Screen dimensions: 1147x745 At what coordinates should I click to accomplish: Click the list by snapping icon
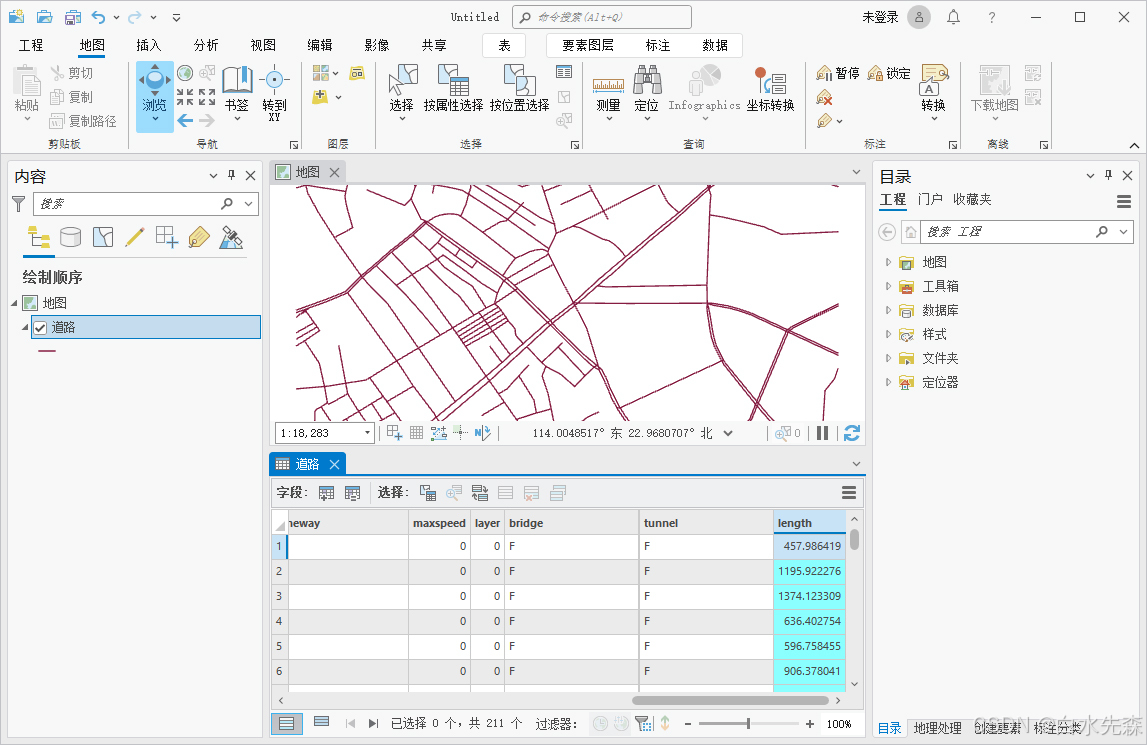point(167,237)
